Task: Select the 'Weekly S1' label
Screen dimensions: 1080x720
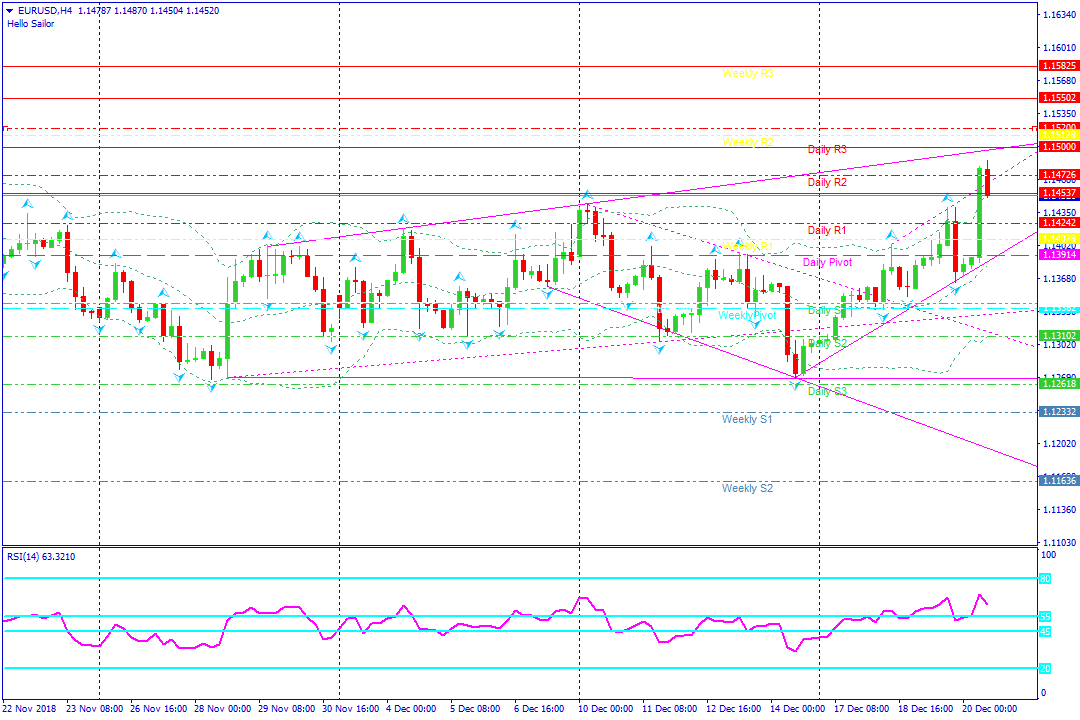Action: coord(747,419)
